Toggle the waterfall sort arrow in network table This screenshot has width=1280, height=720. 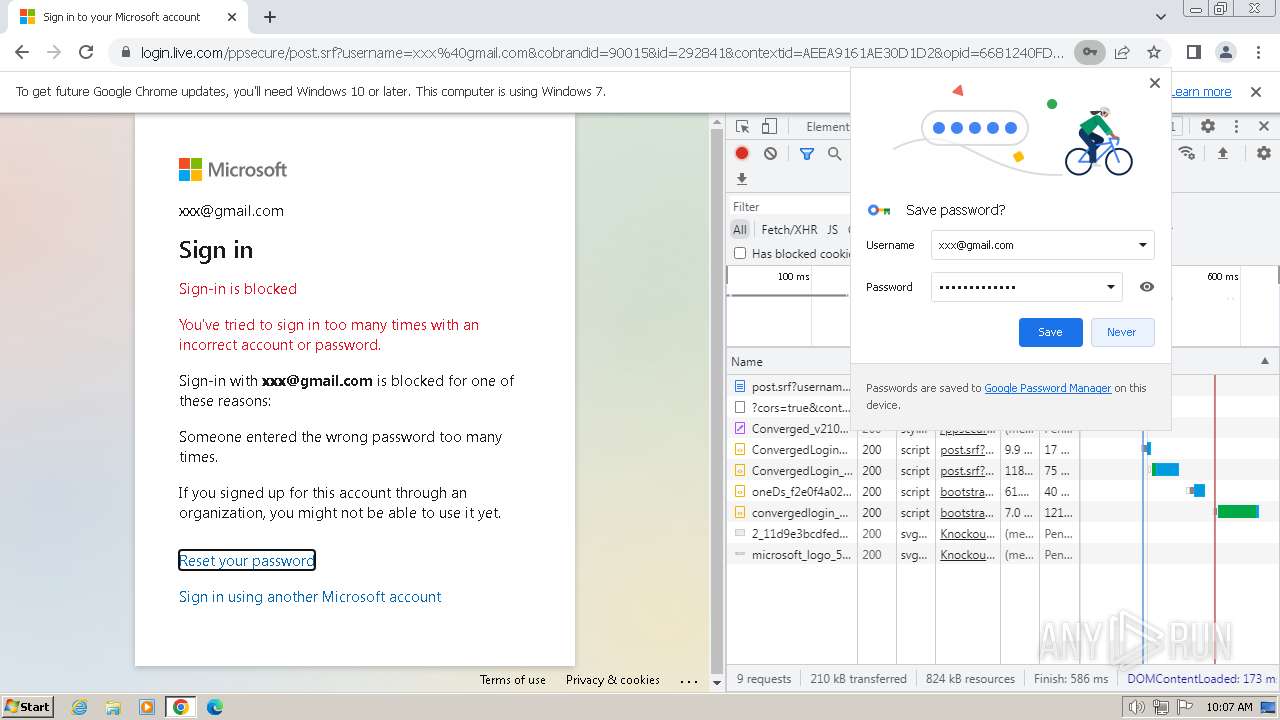(1265, 361)
